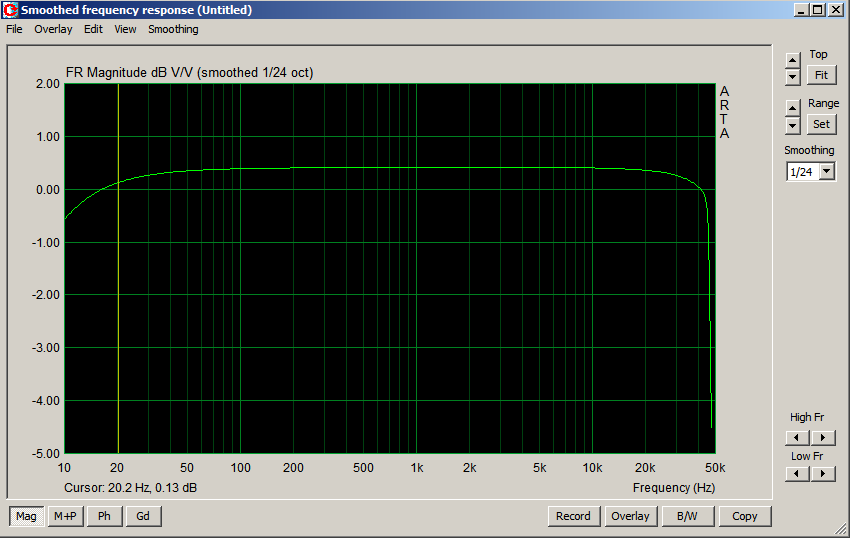Image resolution: width=850 pixels, height=538 pixels.
Task: Close the Smoothed frequency response window
Action: [836, 10]
